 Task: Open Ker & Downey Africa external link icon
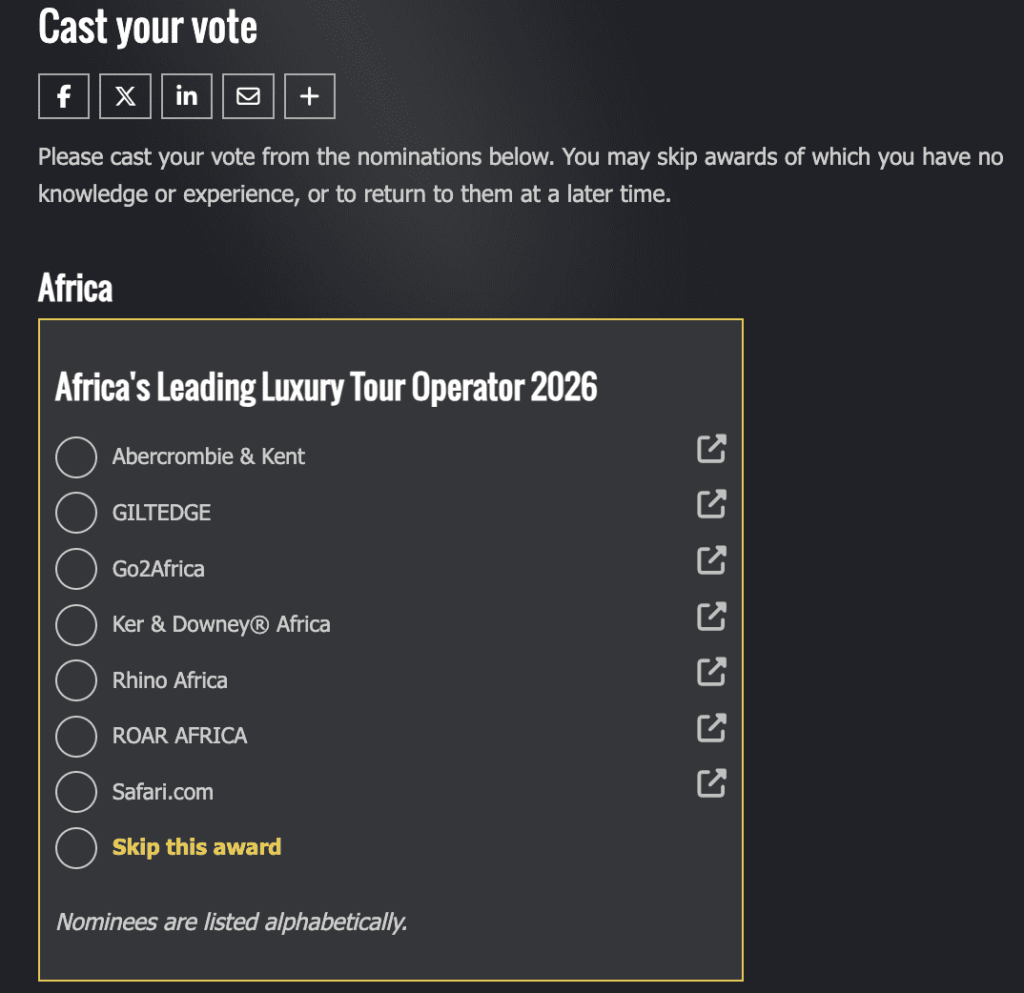[x=711, y=617]
